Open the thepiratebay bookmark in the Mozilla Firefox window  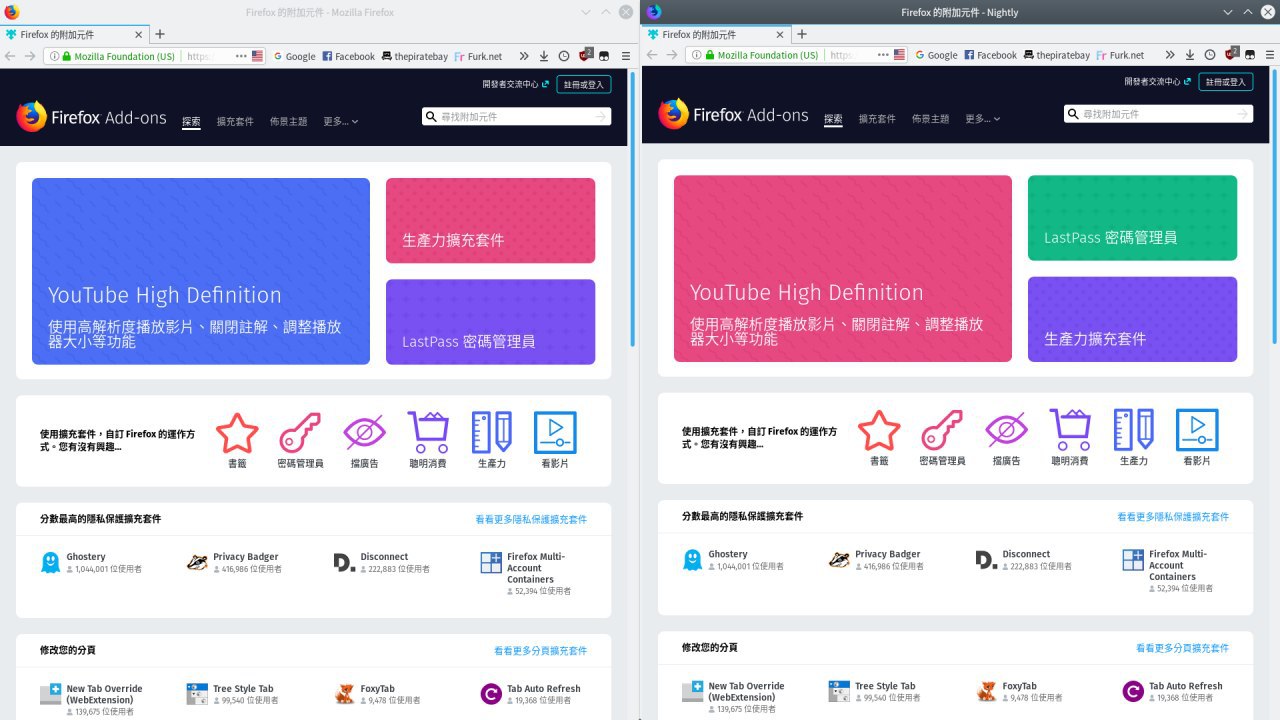(414, 56)
